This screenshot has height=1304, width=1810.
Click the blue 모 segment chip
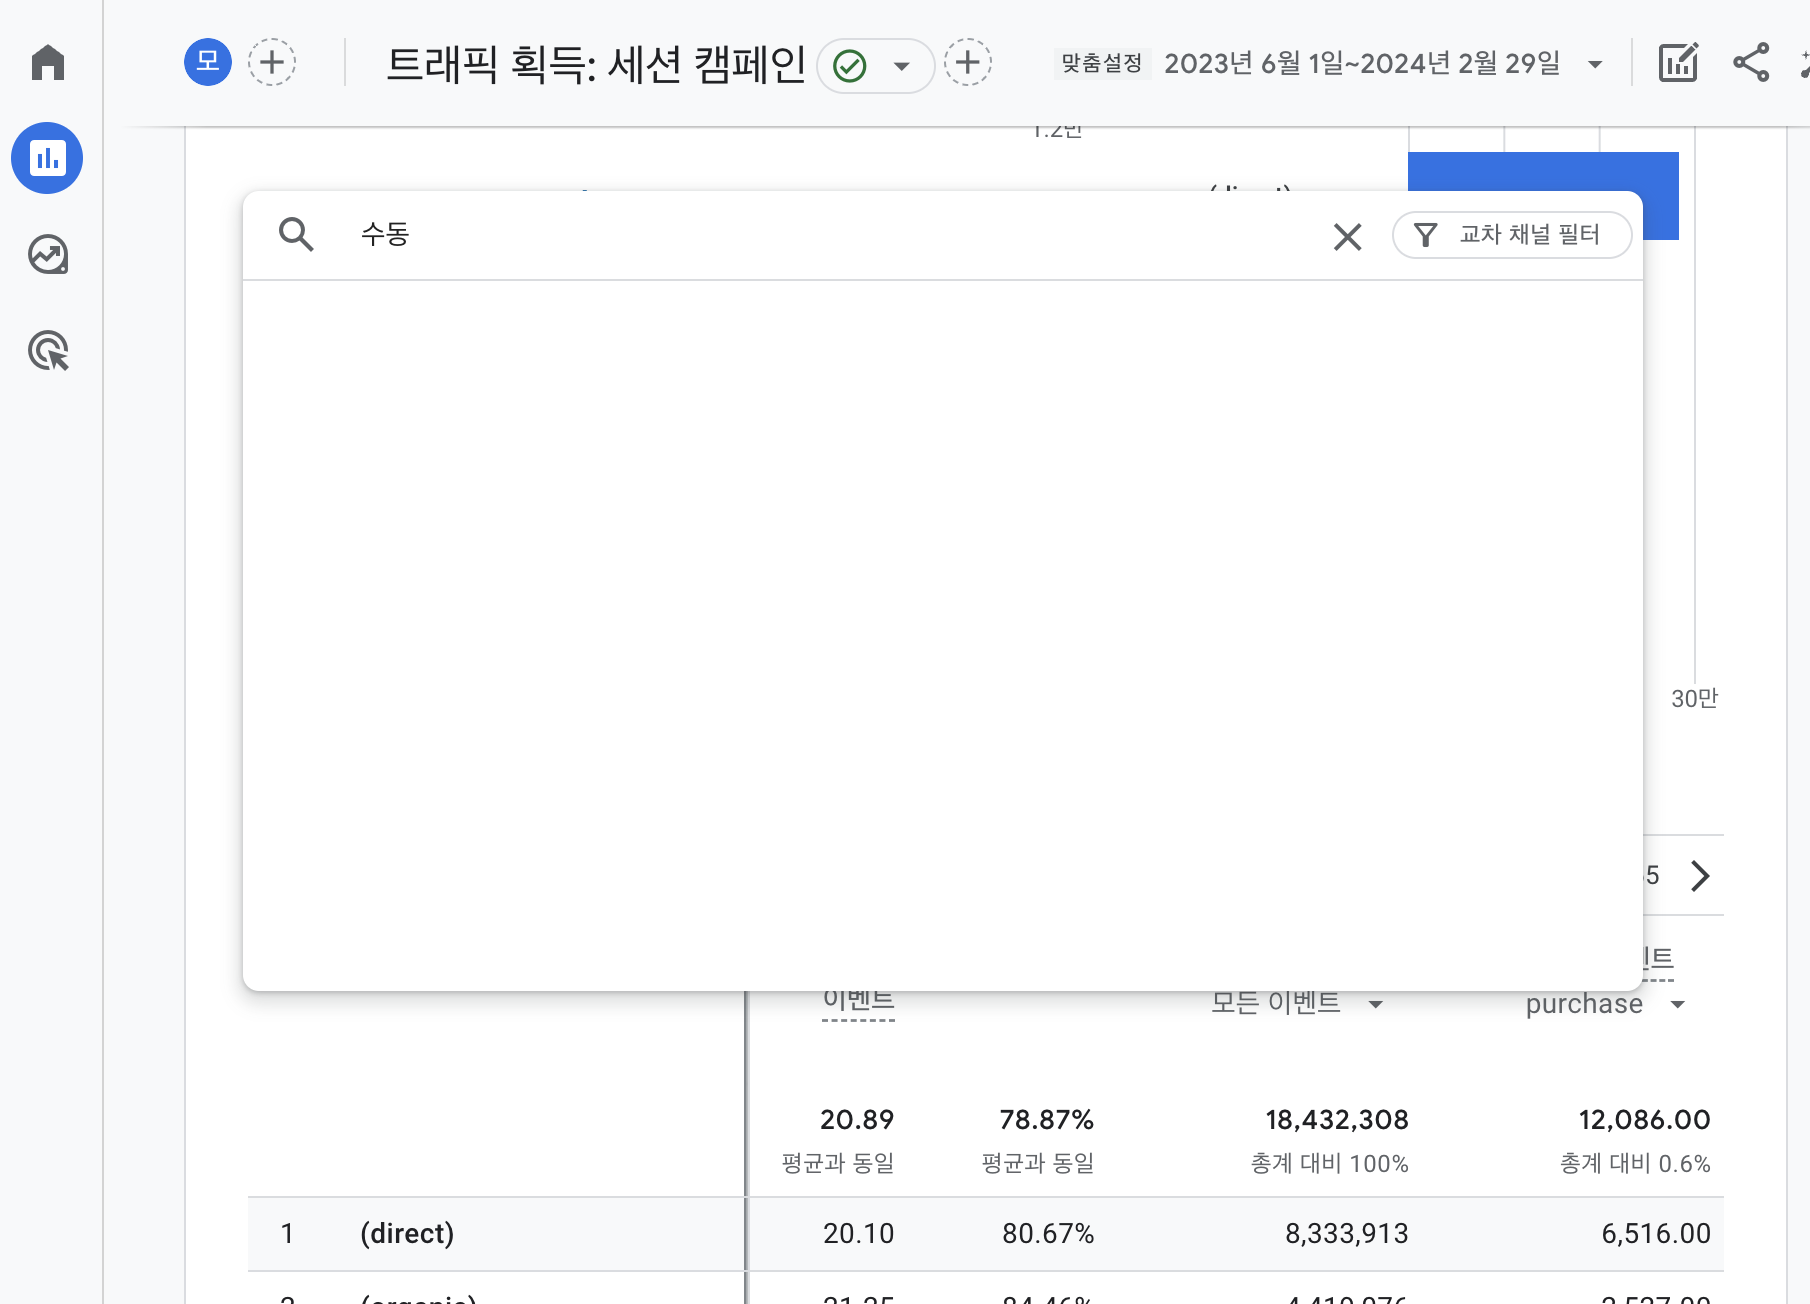[208, 62]
